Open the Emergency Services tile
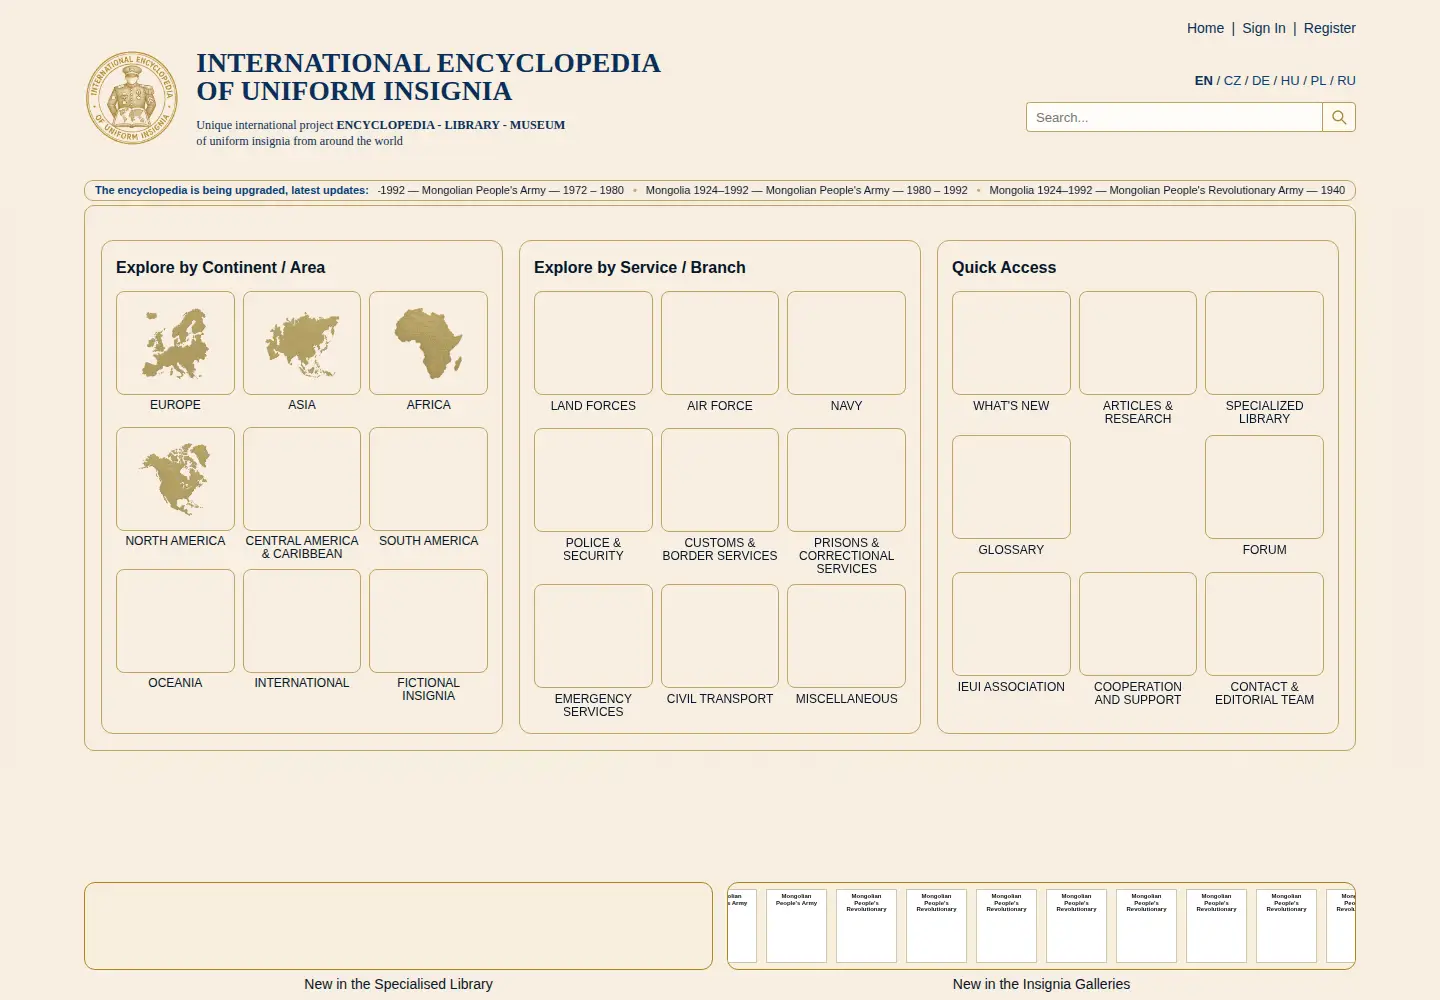Image resolution: width=1440 pixels, height=1000 pixels. click(593, 636)
